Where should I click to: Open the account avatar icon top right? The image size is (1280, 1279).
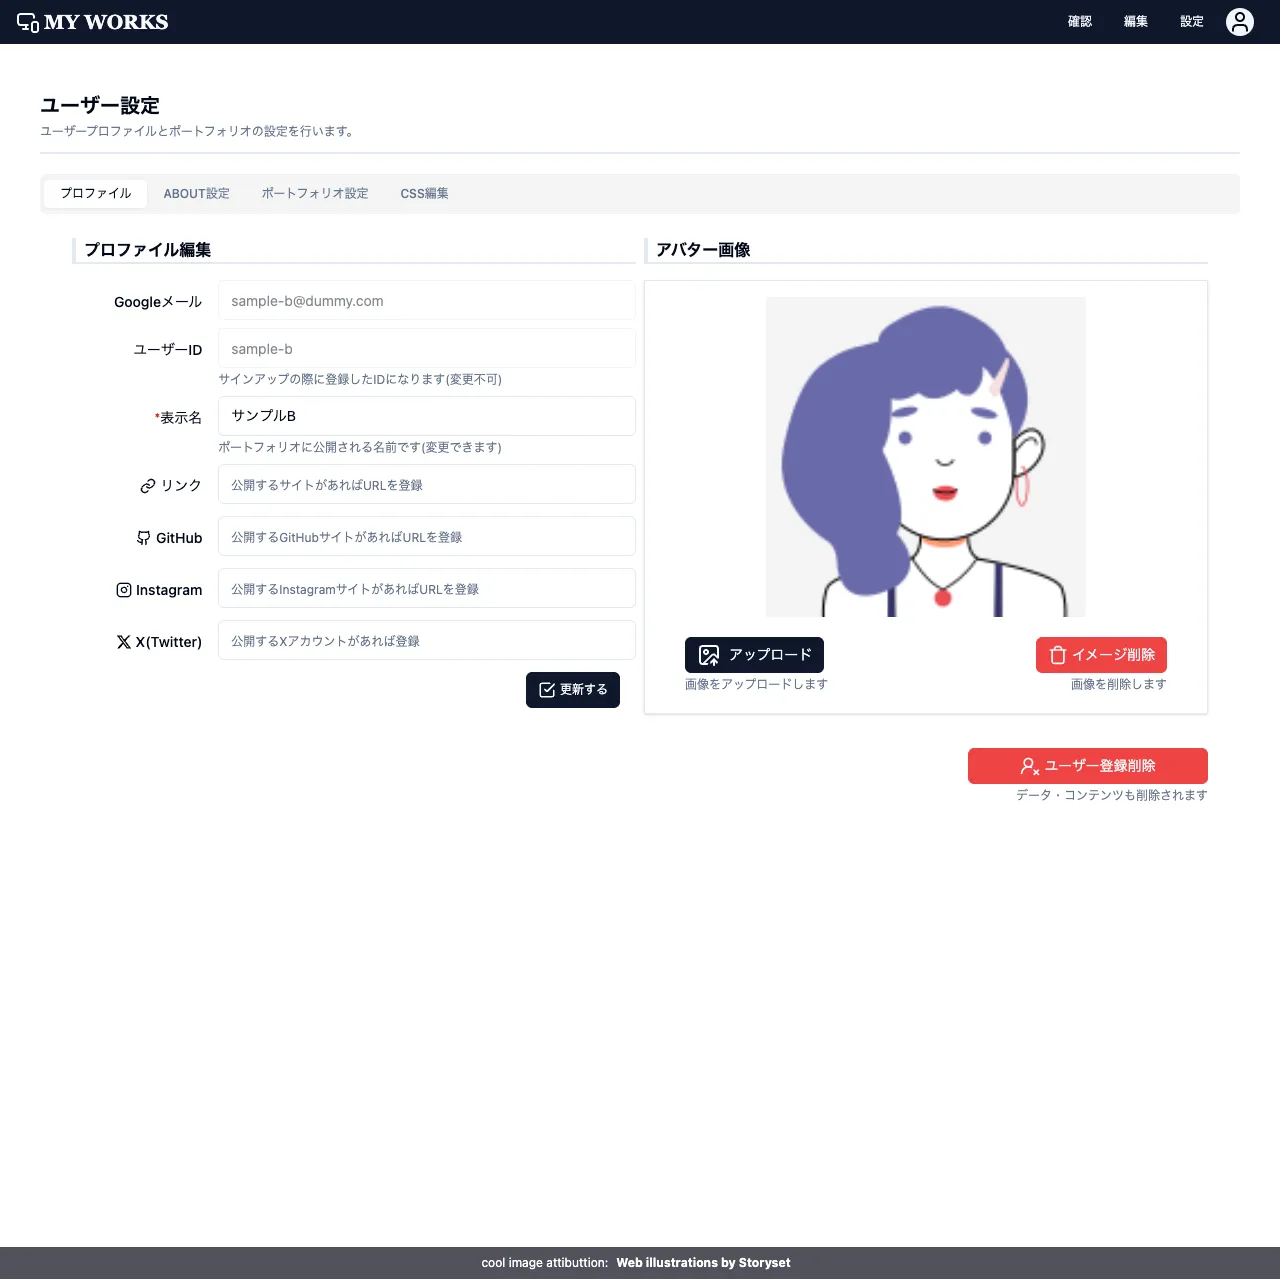pos(1239,21)
